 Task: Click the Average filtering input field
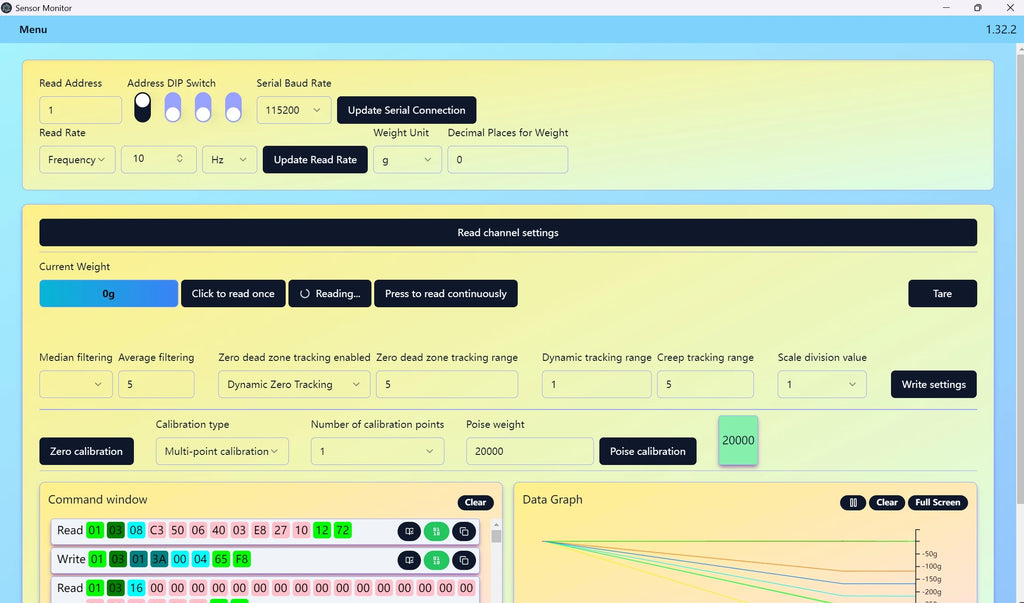(x=156, y=384)
